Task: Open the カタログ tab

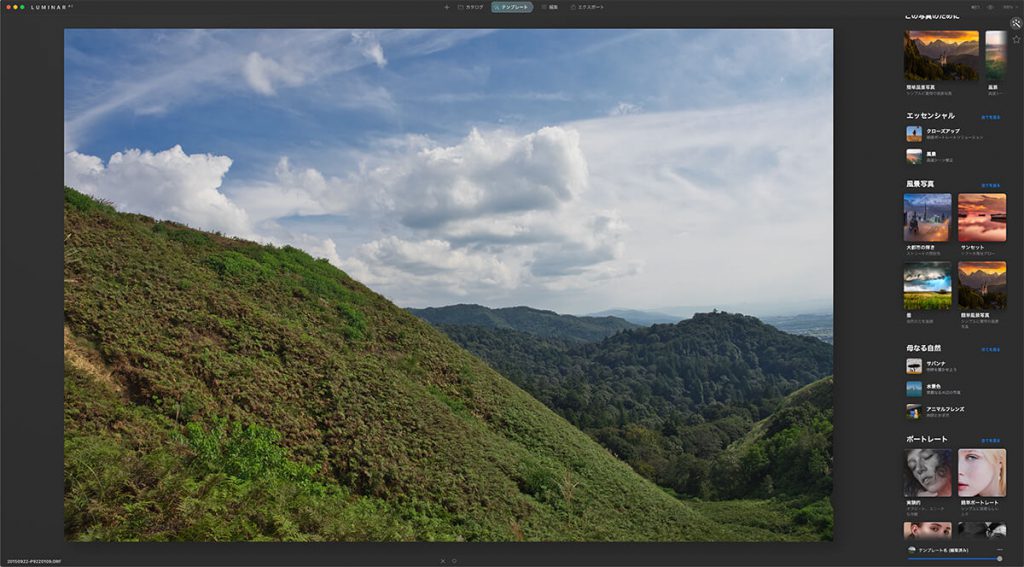Action: tap(470, 7)
